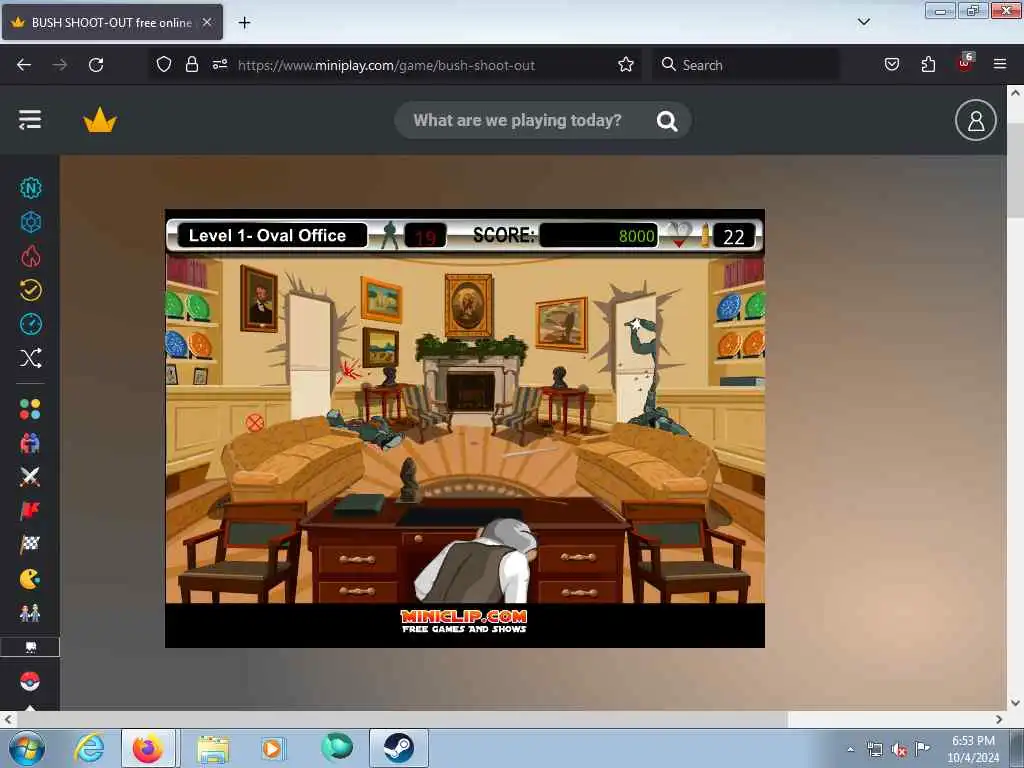1024x768 pixels.
Task: Pick a random game via shuffle icon
Action: point(31,358)
